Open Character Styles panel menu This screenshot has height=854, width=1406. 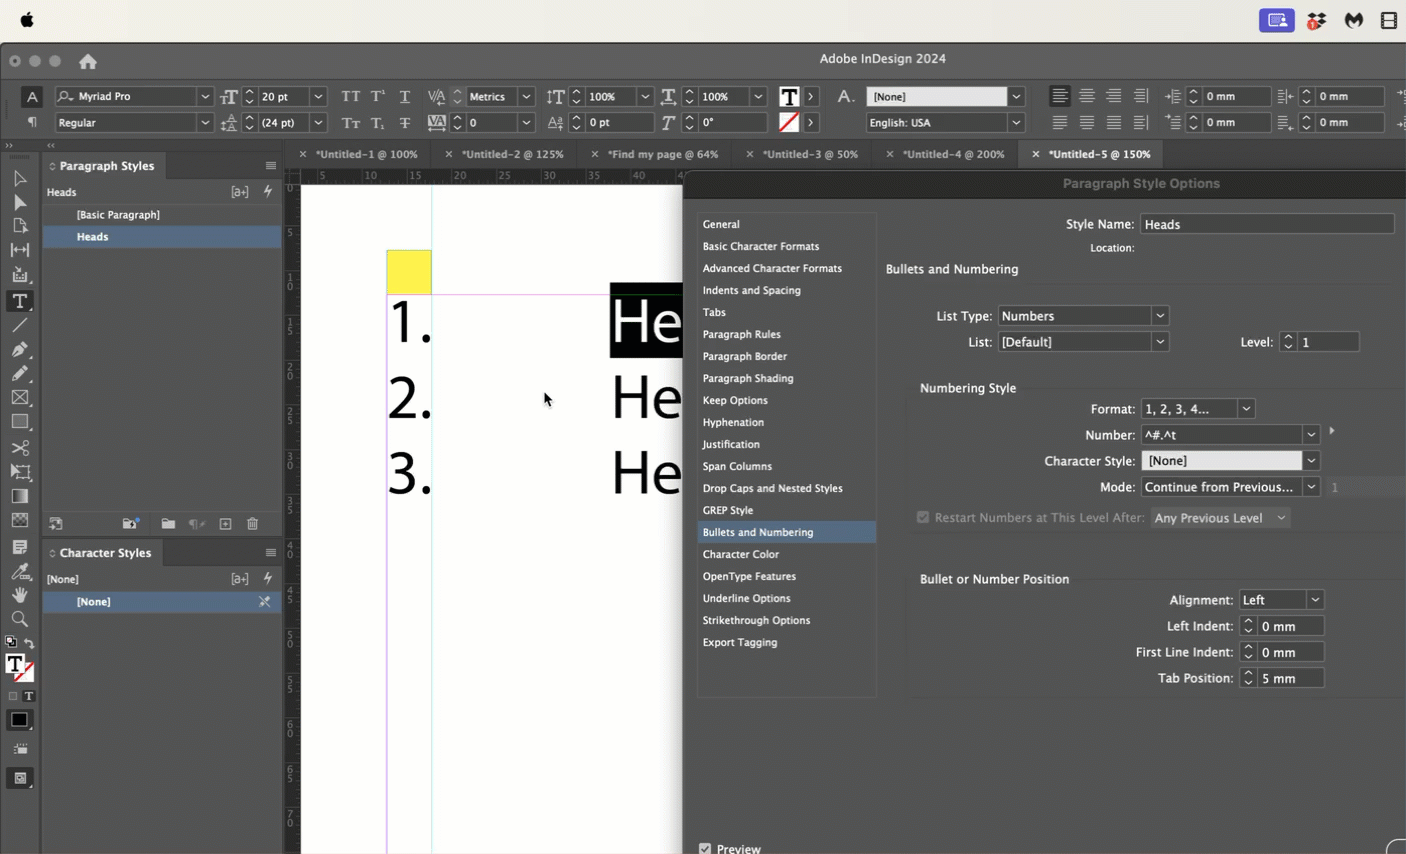[x=271, y=553]
